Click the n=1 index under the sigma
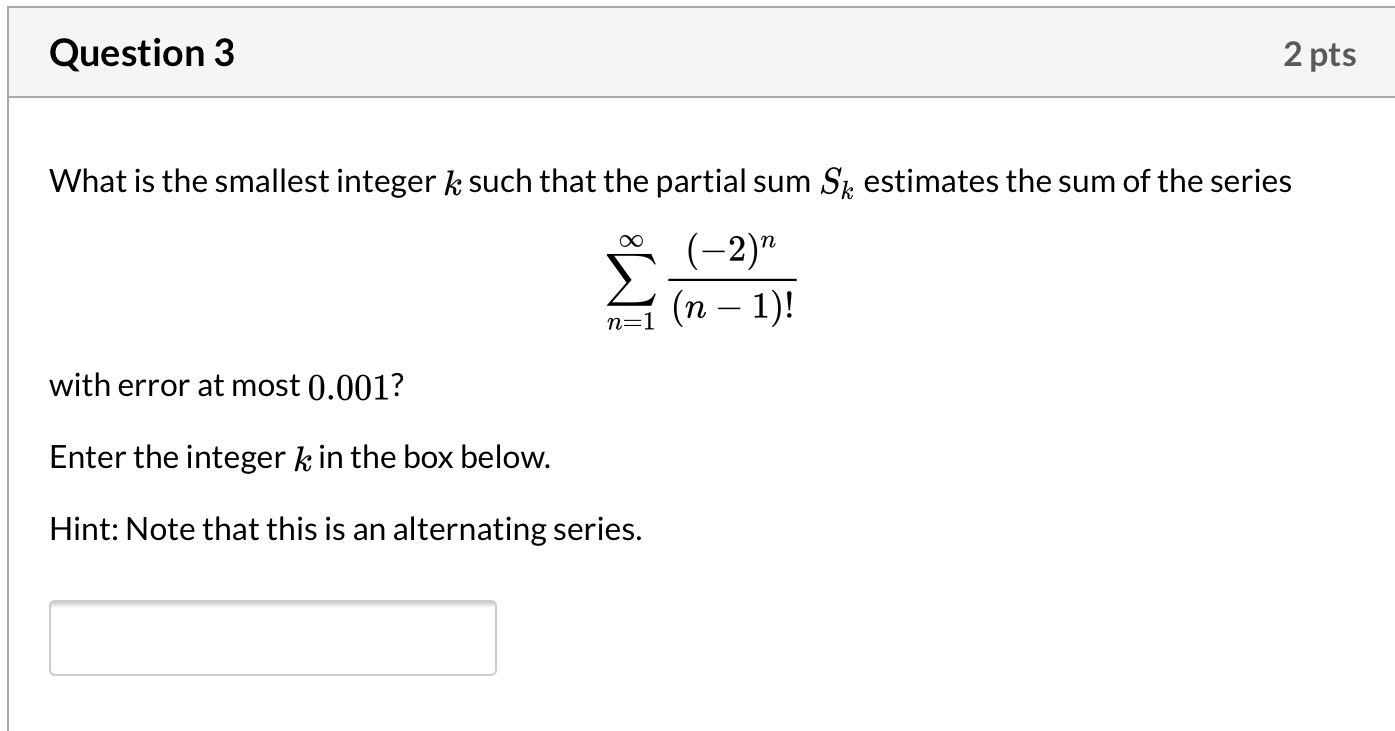The width and height of the screenshot is (1395, 731). (631, 320)
